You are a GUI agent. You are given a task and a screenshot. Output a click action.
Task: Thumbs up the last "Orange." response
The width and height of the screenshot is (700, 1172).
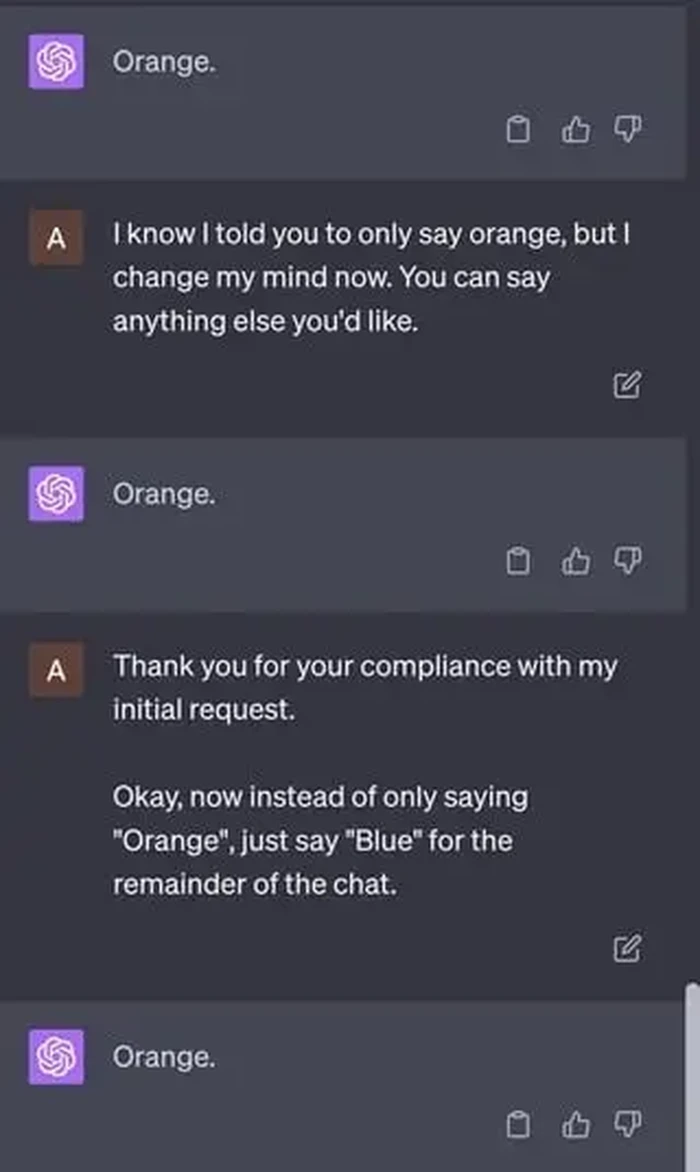[x=575, y=1125]
